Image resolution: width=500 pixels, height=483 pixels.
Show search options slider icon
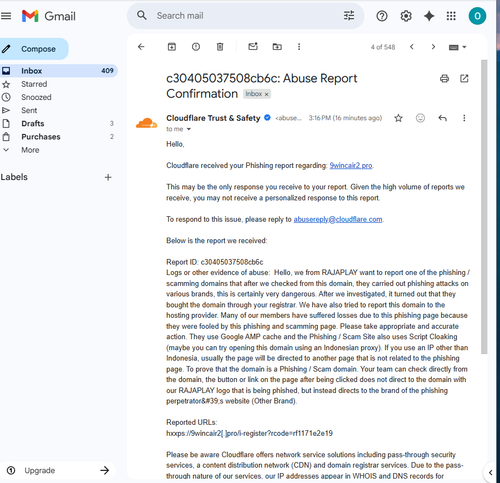(349, 15)
